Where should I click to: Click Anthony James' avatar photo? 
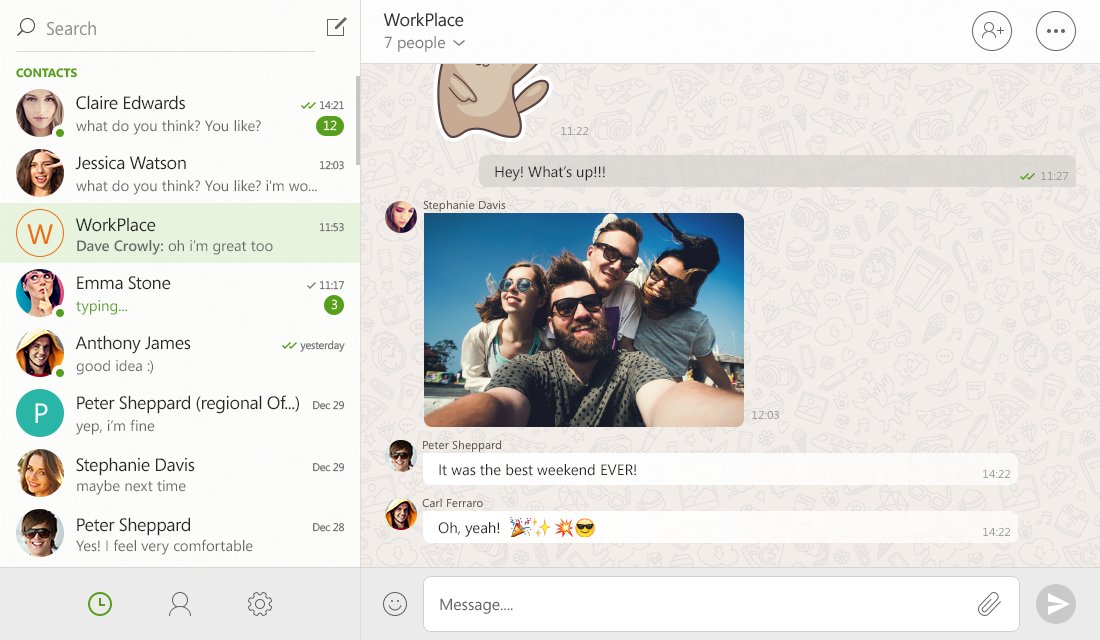click(x=40, y=353)
